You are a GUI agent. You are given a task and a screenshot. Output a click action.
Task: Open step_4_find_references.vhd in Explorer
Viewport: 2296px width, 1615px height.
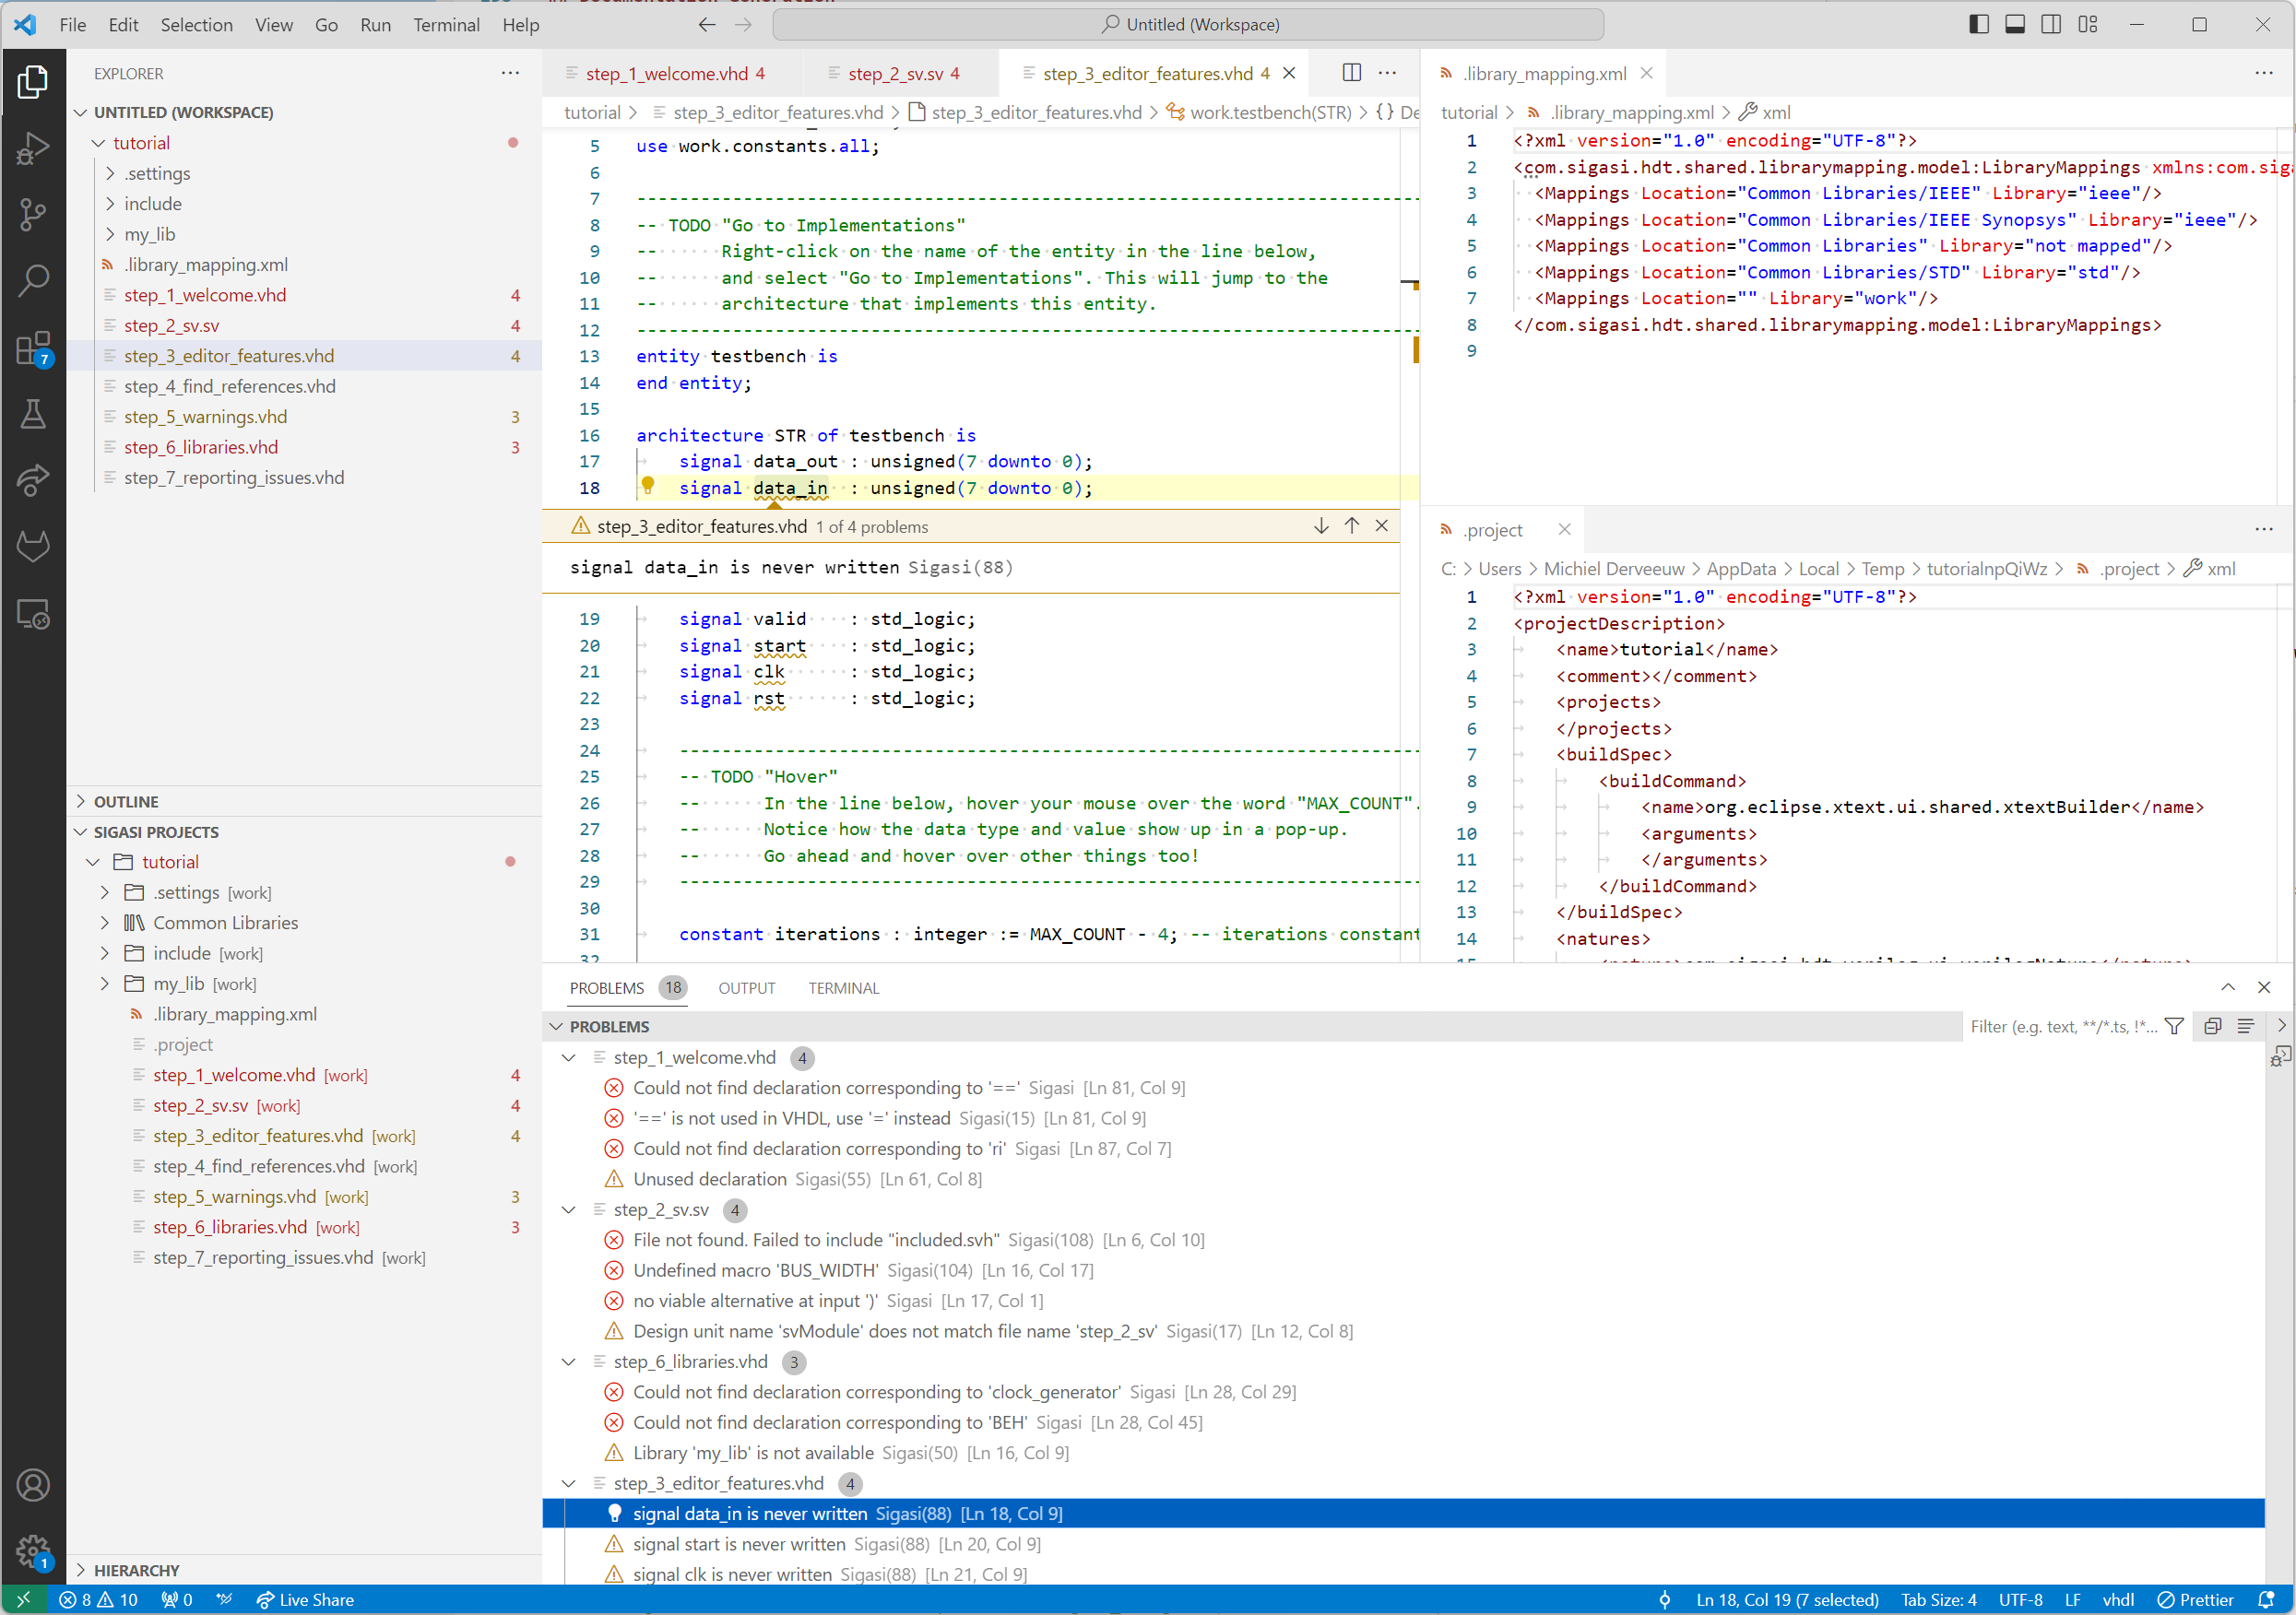coord(230,386)
